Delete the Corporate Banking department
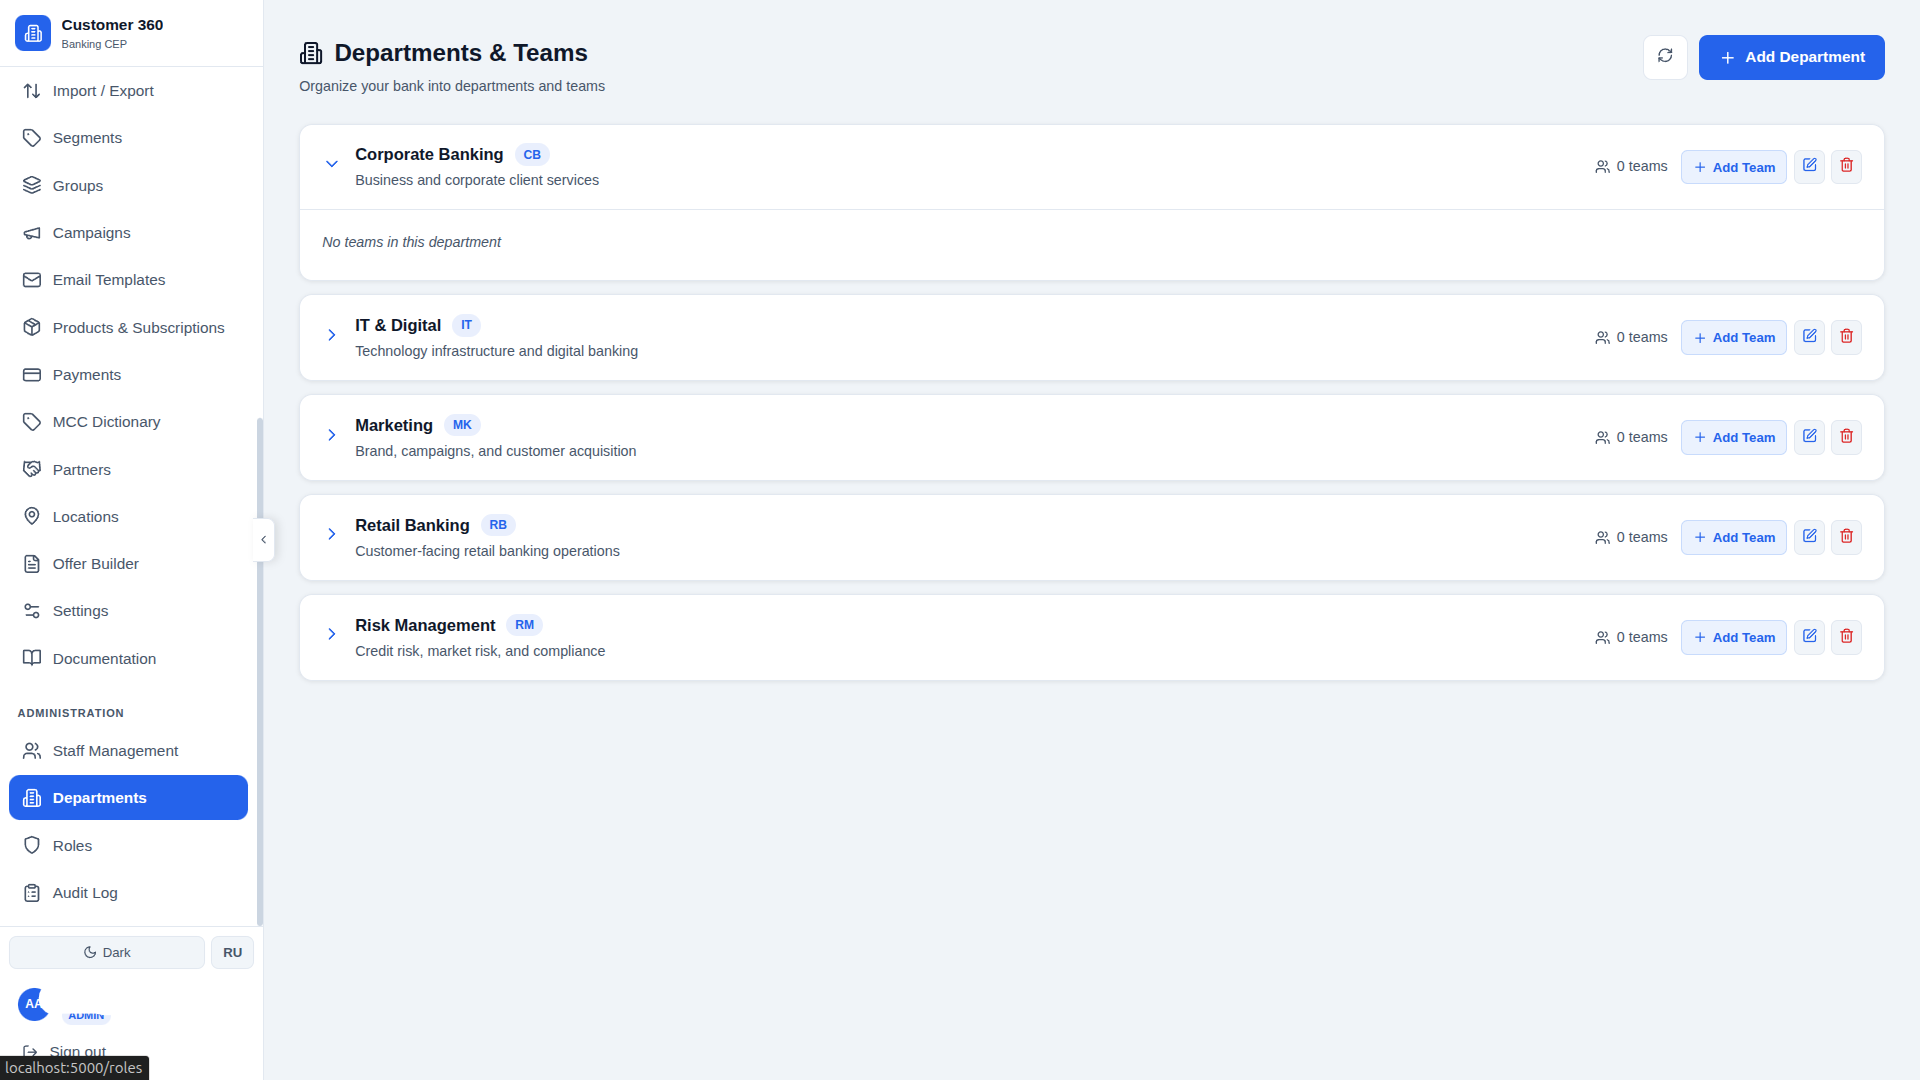Image resolution: width=1920 pixels, height=1080 pixels. [x=1846, y=166]
